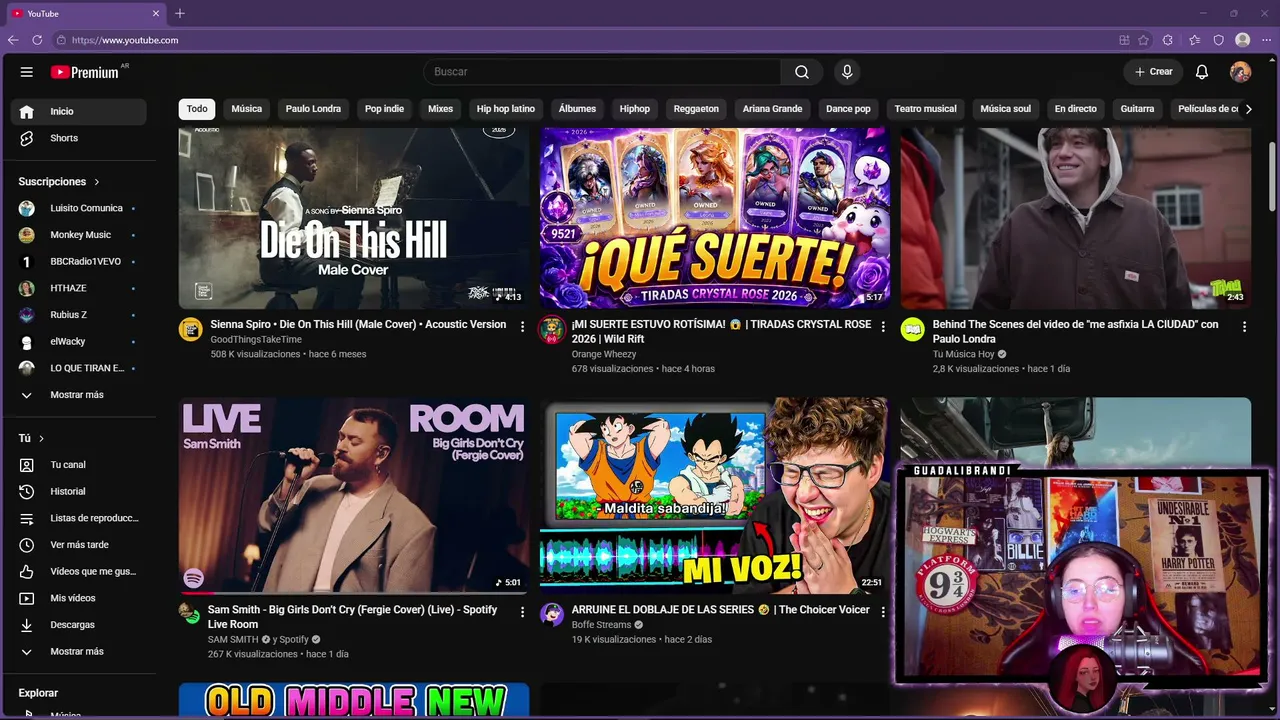Show more category chips with right arrow

click(1247, 109)
